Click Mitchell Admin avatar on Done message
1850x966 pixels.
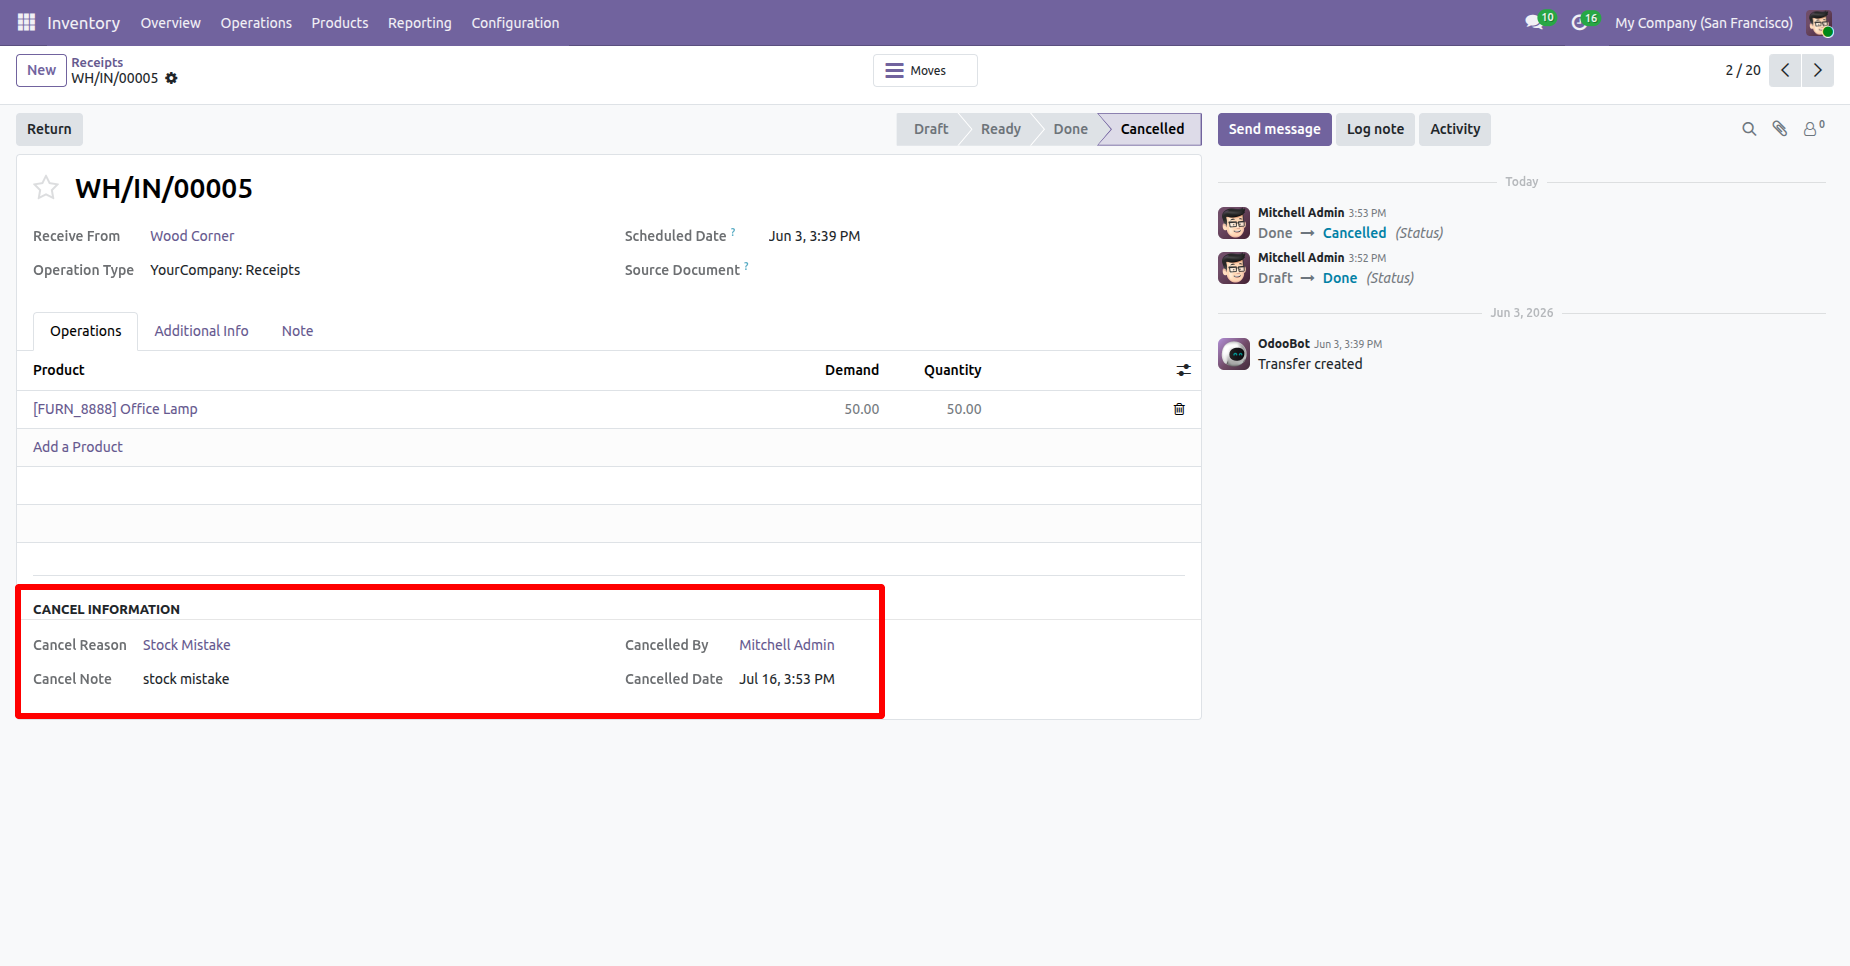(1234, 268)
